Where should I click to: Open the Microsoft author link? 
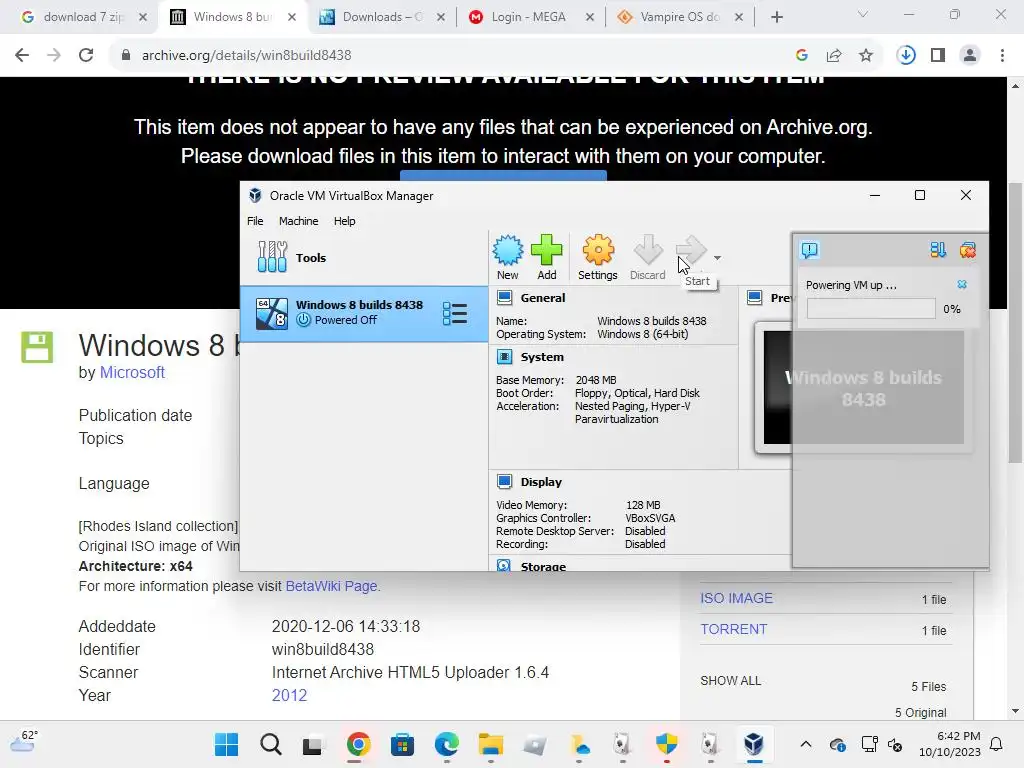[132, 372]
